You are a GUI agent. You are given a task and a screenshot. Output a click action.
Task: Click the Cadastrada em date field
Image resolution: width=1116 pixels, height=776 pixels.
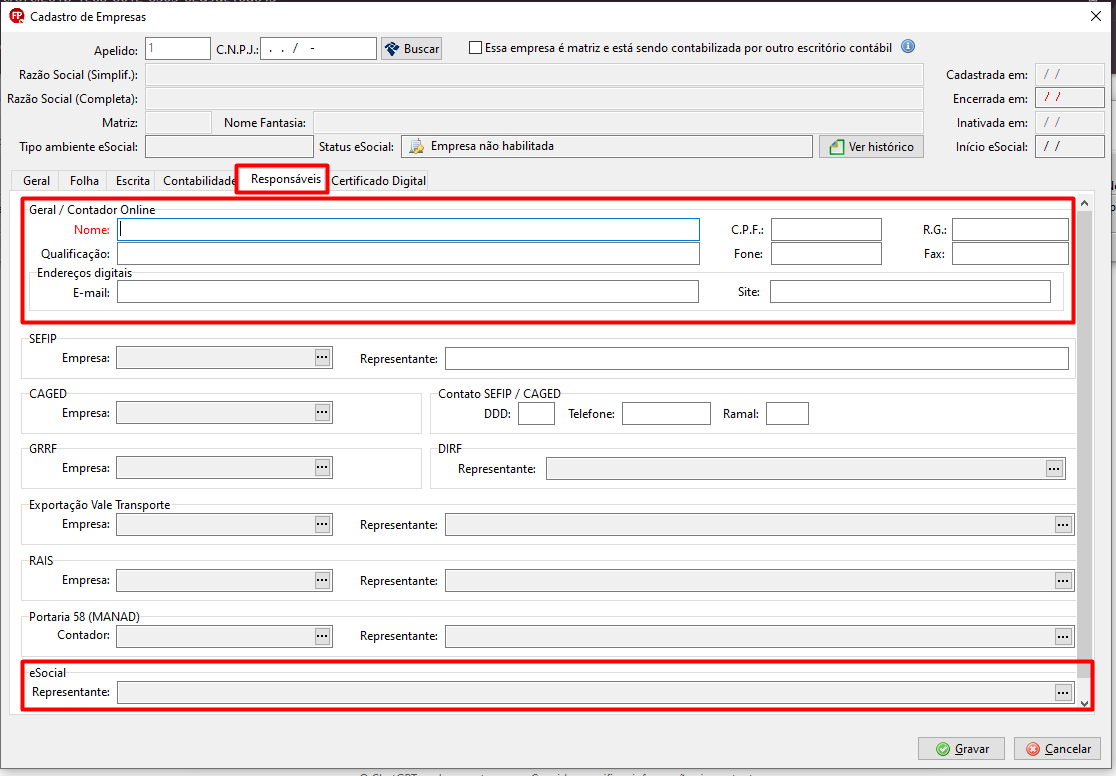point(1070,74)
